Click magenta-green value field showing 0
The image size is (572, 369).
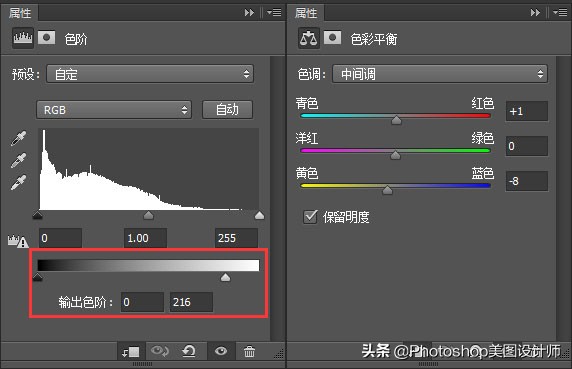pyautogui.click(x=527, y=146)
